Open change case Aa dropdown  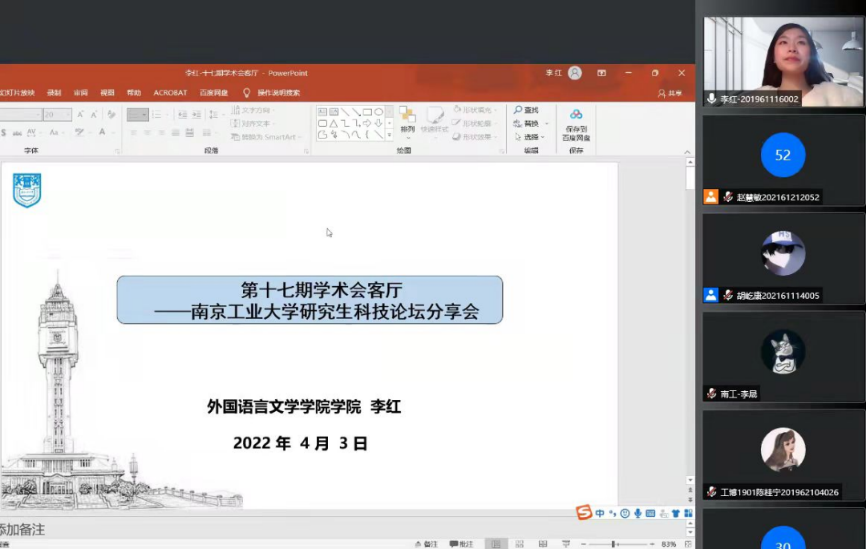[x=55, y=133]
